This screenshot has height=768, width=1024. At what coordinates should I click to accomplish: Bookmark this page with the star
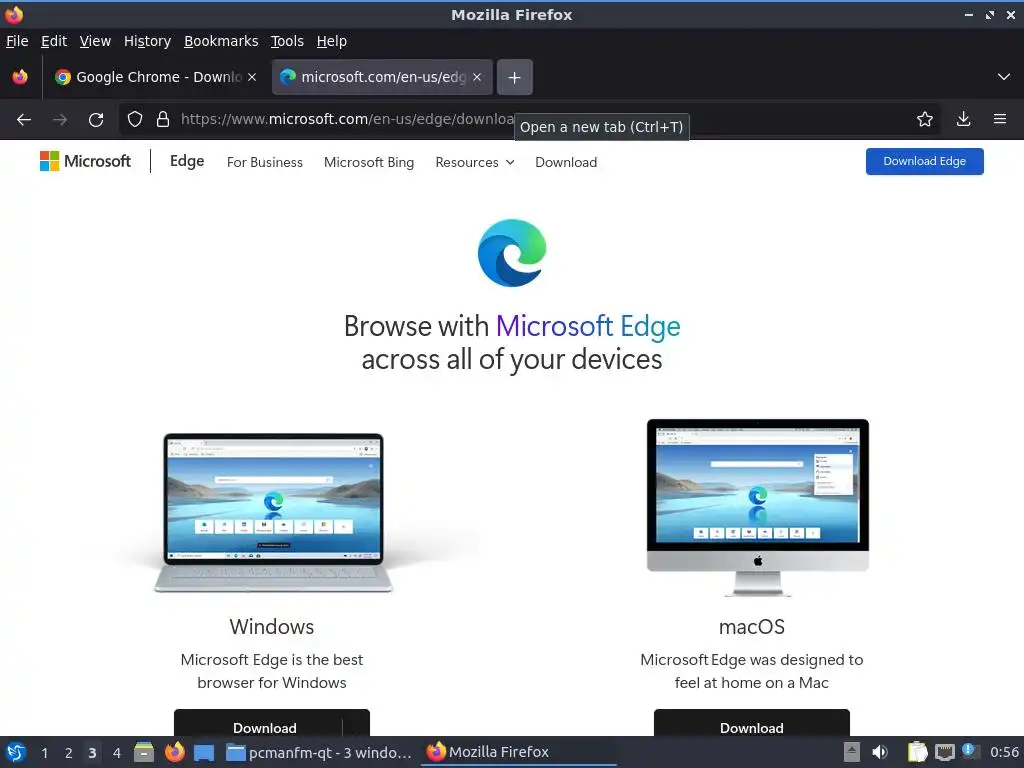[x=925, y=119]
